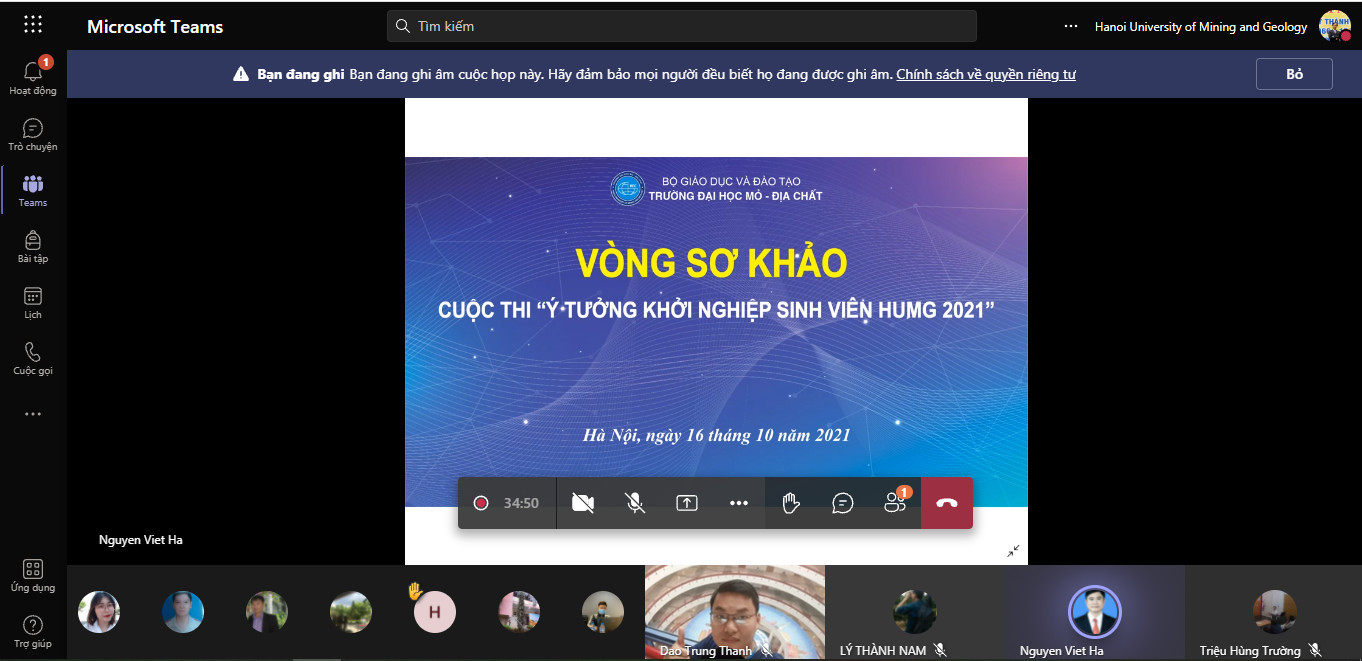The width and height of the screenshot is (1362, 661).
Task: Open Cuộc gọi calls icon
Action: [33, 359]
